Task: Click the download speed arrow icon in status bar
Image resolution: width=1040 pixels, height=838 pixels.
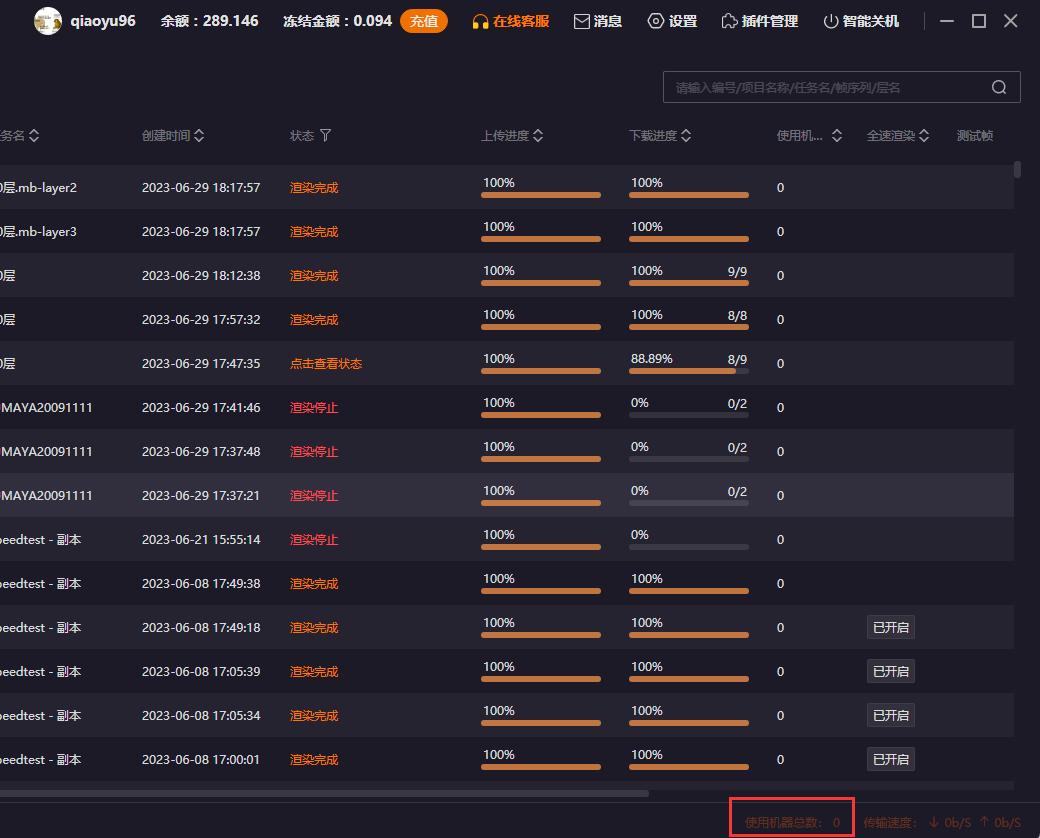Action: coord(936,822)
